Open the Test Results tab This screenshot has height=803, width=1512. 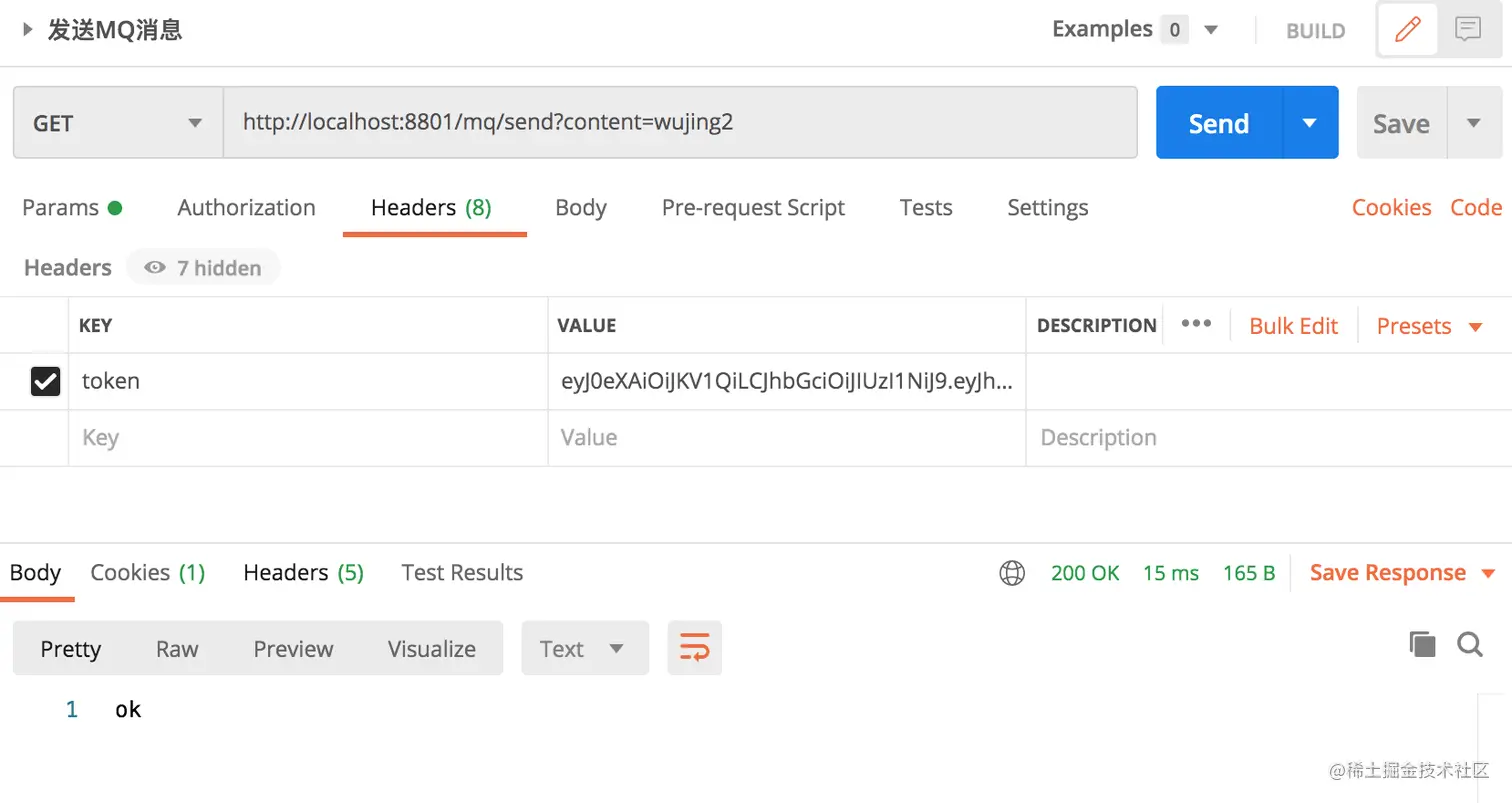coord(462,573)
